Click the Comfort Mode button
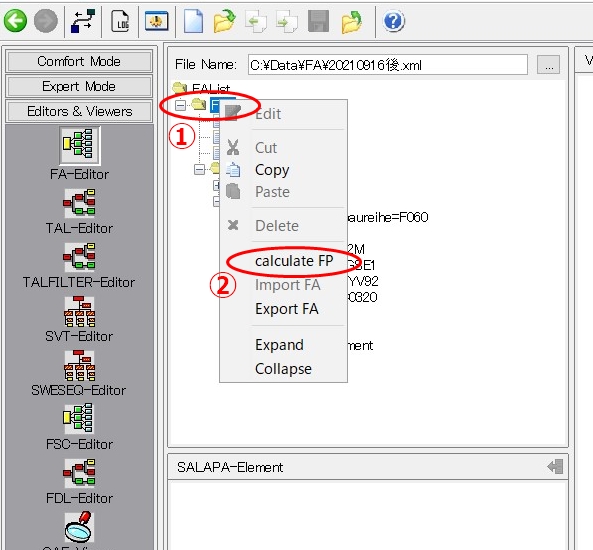Viewport: 593px width, 550px height. [79, 61]
